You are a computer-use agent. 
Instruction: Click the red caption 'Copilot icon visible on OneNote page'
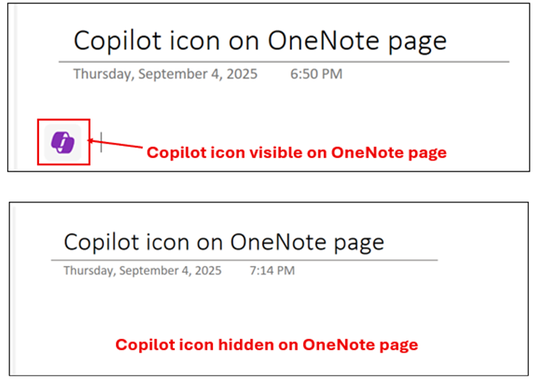[x=297, y=153]
